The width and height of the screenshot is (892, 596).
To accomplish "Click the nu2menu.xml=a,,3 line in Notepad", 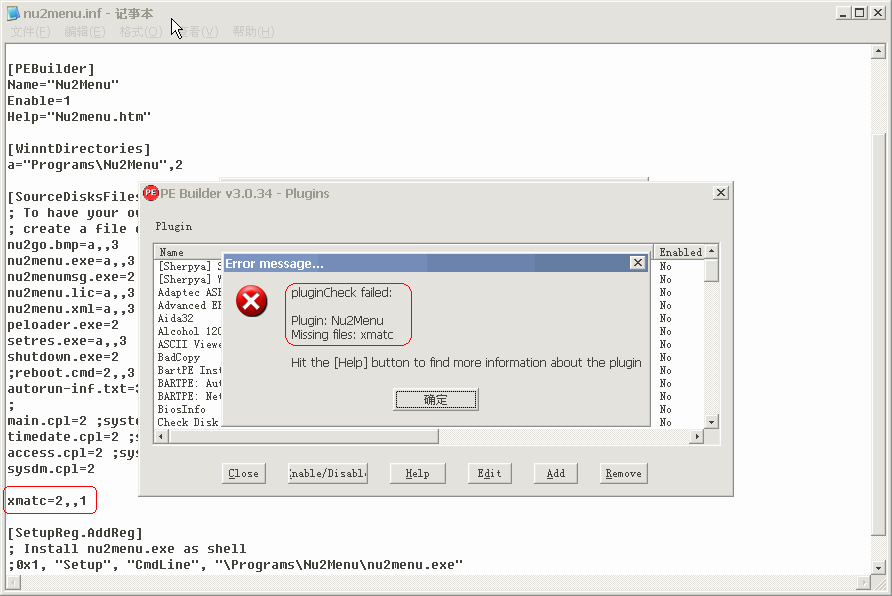I will tap(71, 309).
